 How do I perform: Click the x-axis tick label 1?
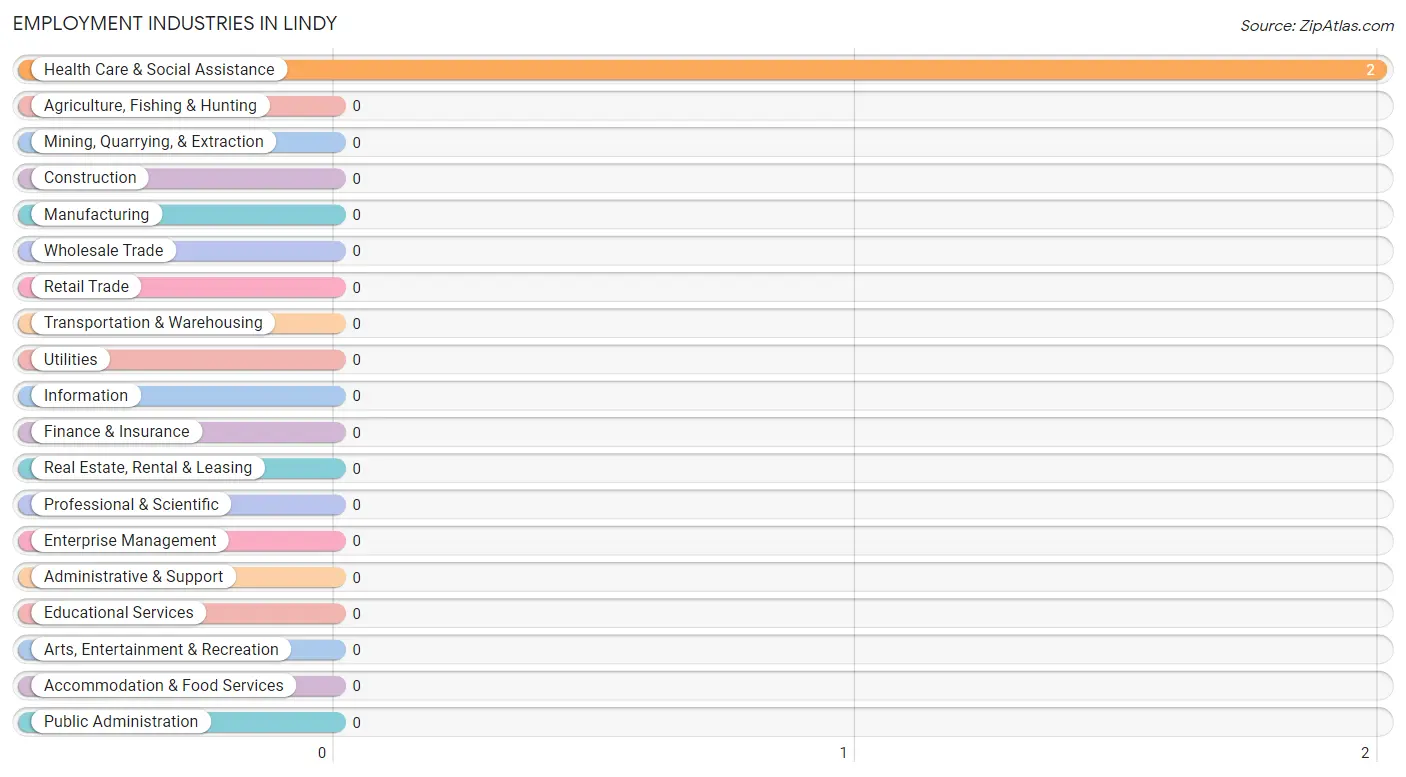click(x=843, y=753)
